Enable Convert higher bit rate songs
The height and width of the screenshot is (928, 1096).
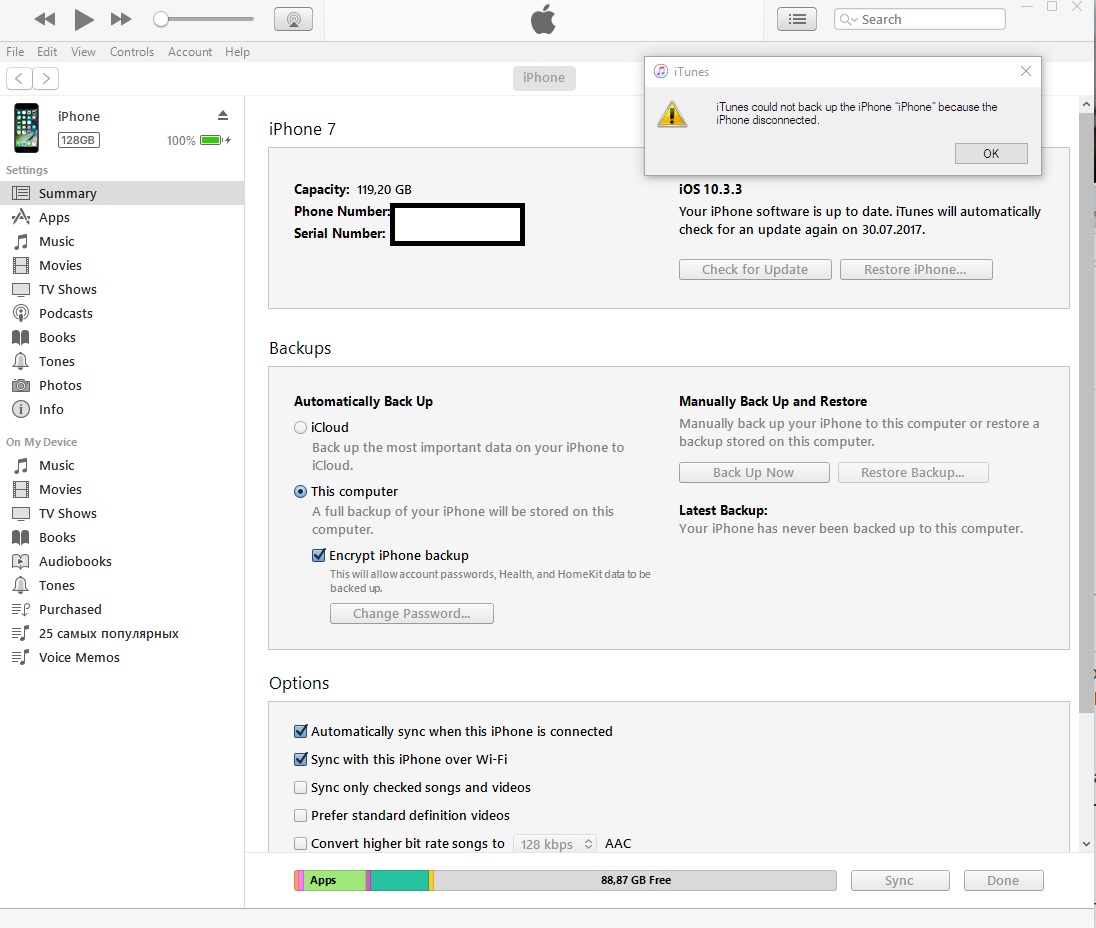pyautogui.click(x=301, y=843)
